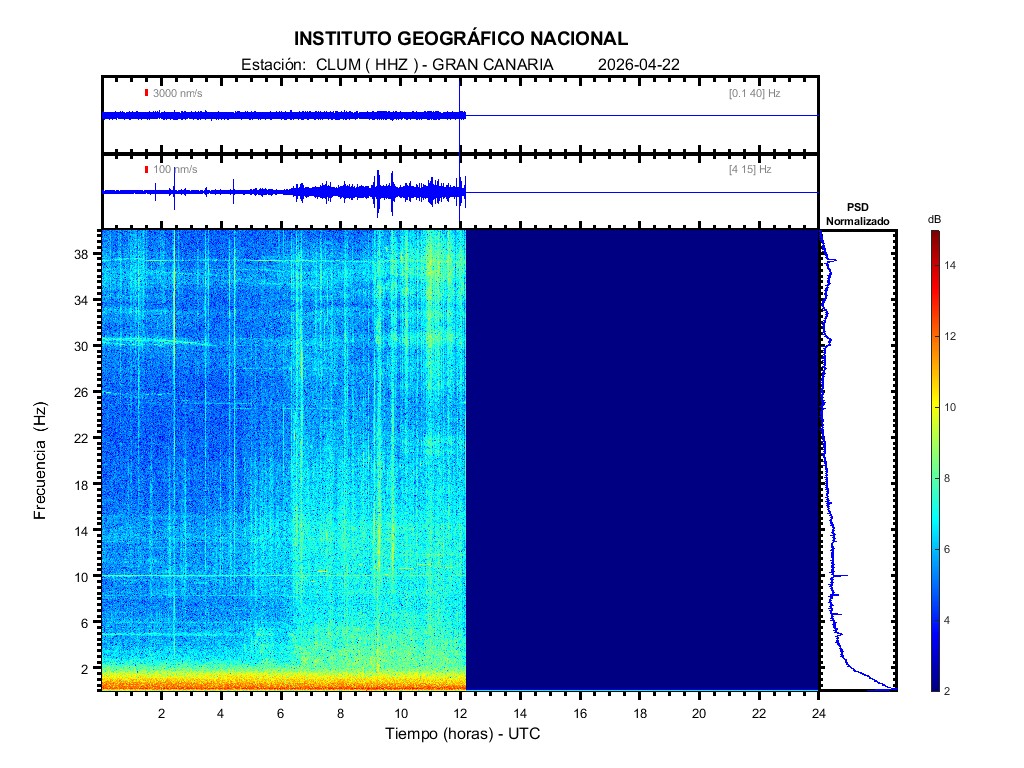This screenshot has height=768, width=1024.
Task: Select the [0.1 40] Hz filter label
Action: 754,93
